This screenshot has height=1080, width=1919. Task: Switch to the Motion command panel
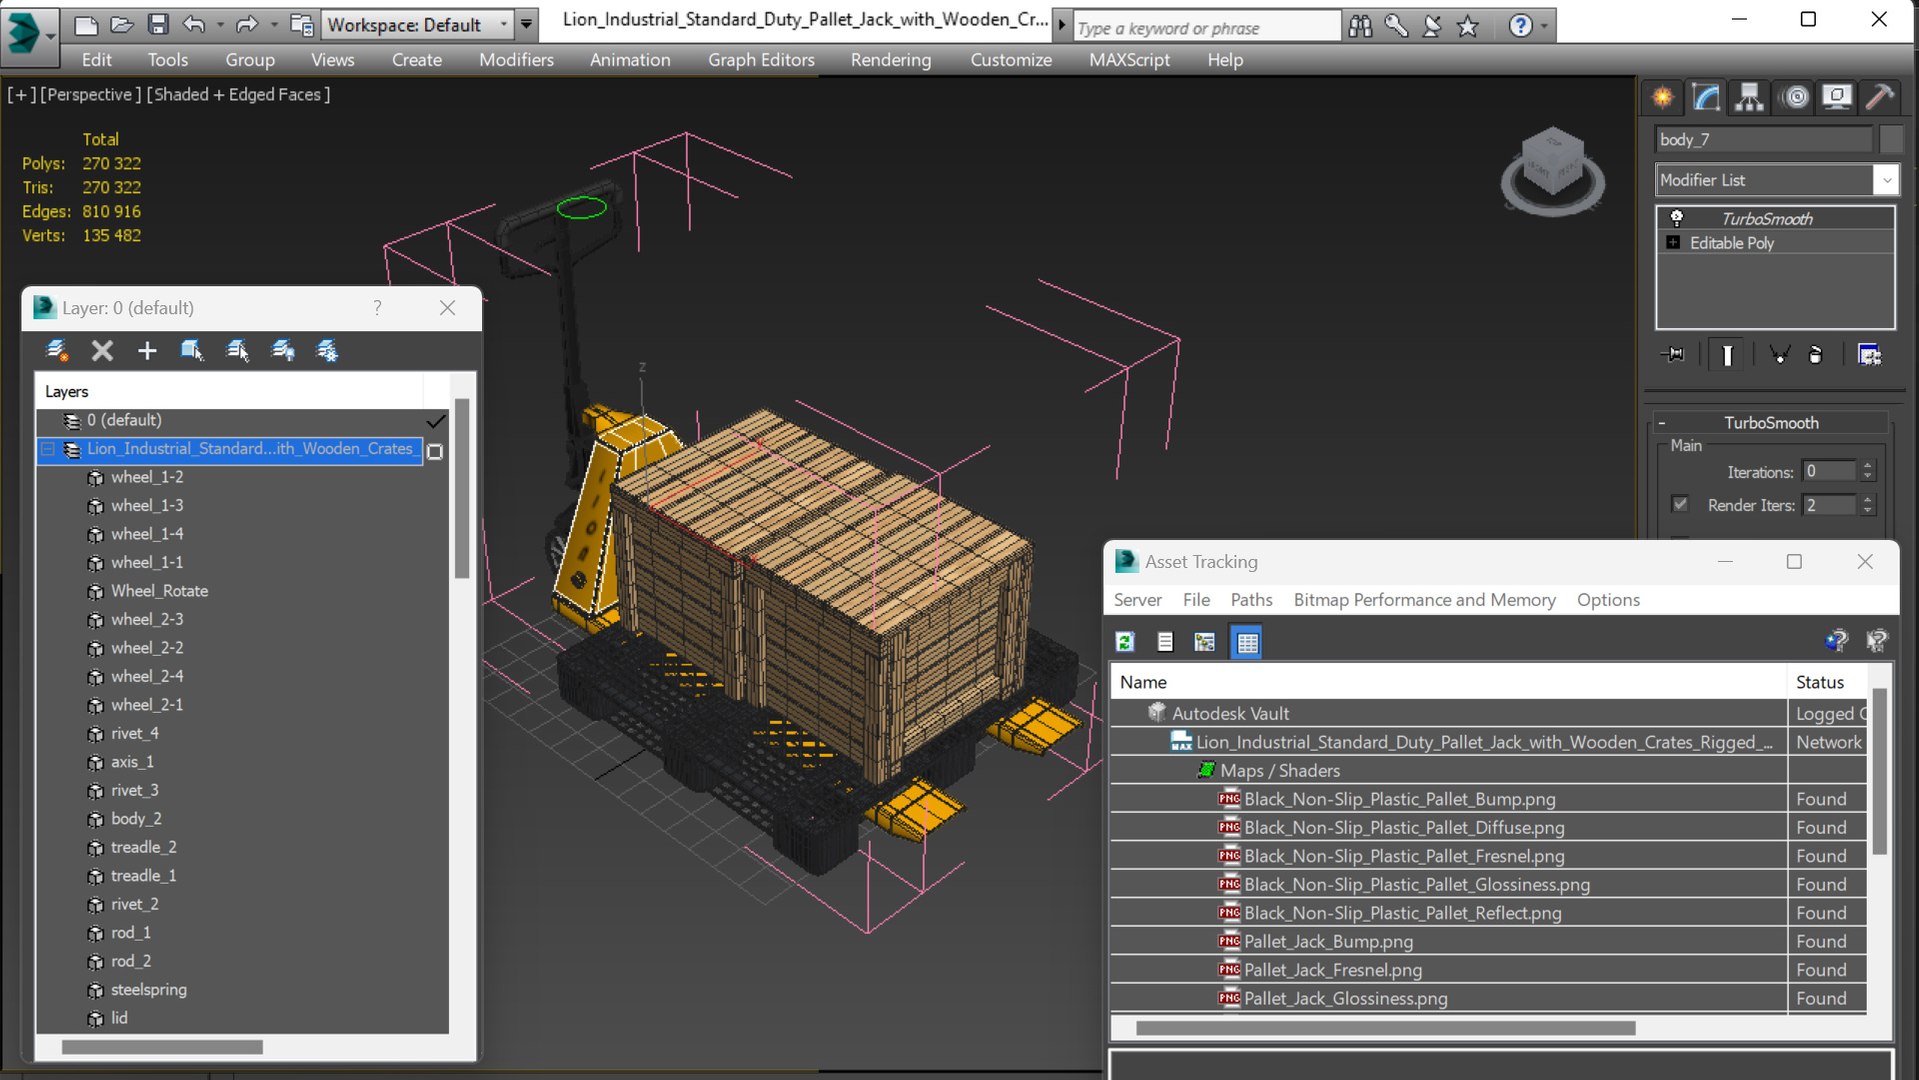[1796, 97]
